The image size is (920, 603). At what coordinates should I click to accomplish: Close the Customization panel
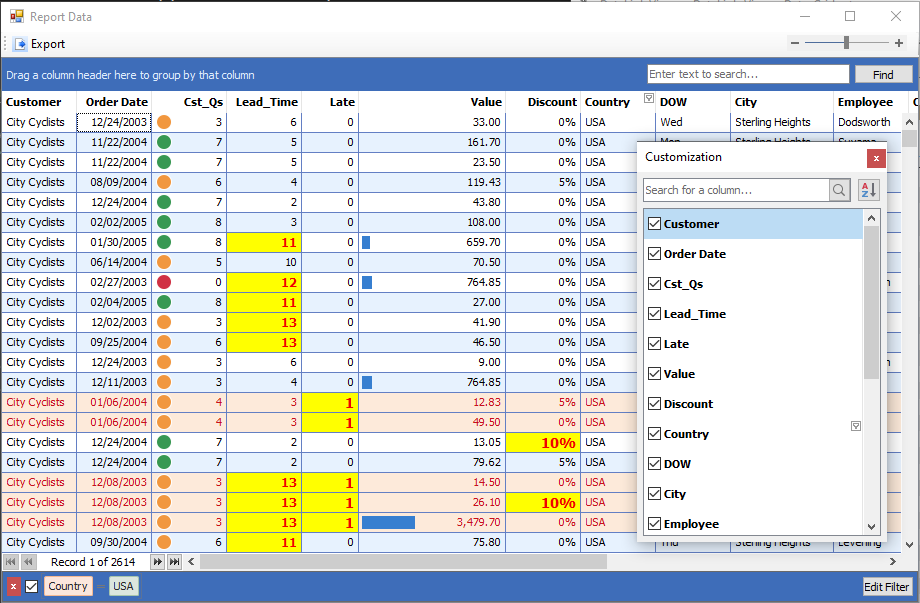coord(876,158)
